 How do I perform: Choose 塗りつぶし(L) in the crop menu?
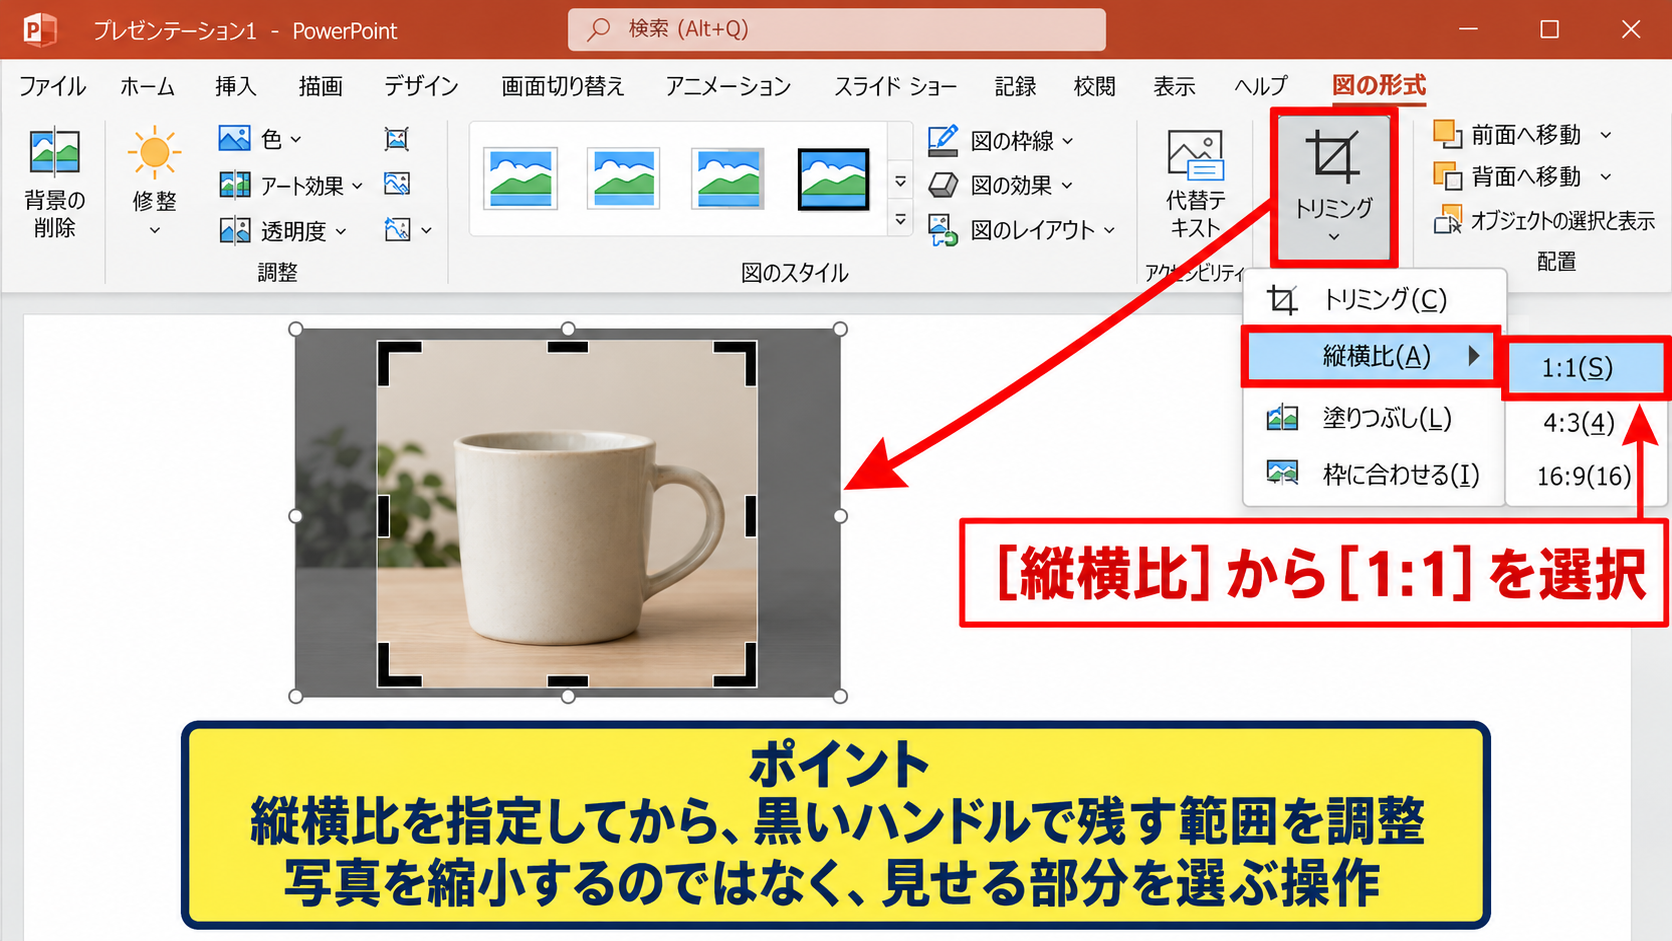pos(1374,418)
